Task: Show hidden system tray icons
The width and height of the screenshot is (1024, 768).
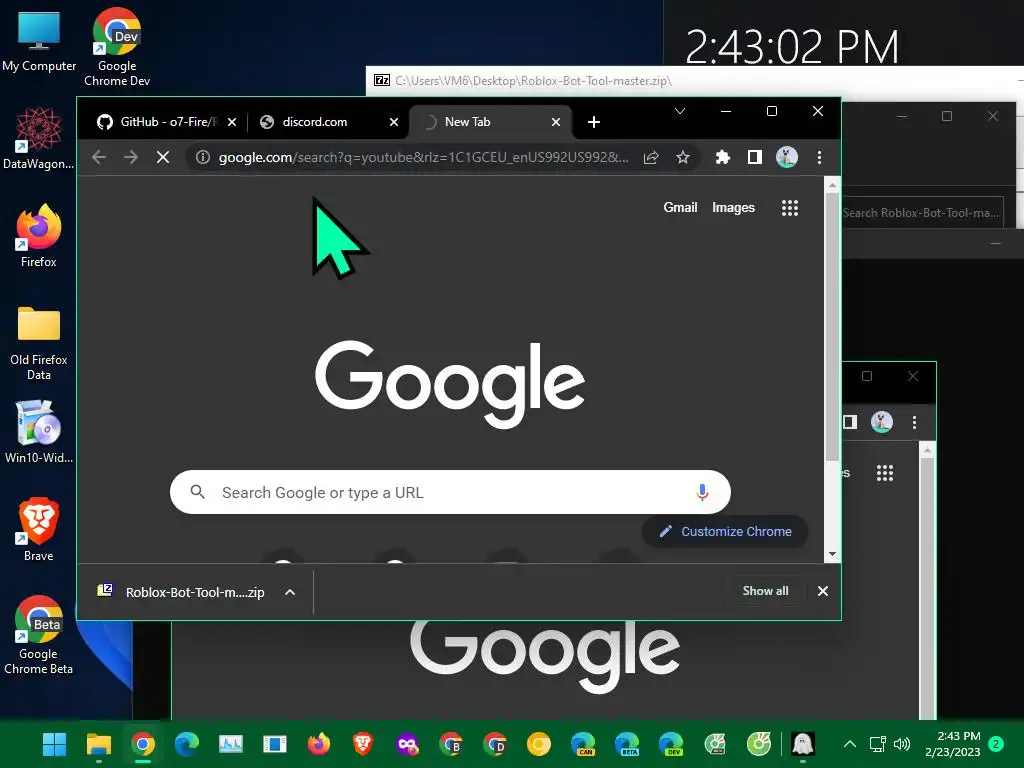Action: point(850,744)
